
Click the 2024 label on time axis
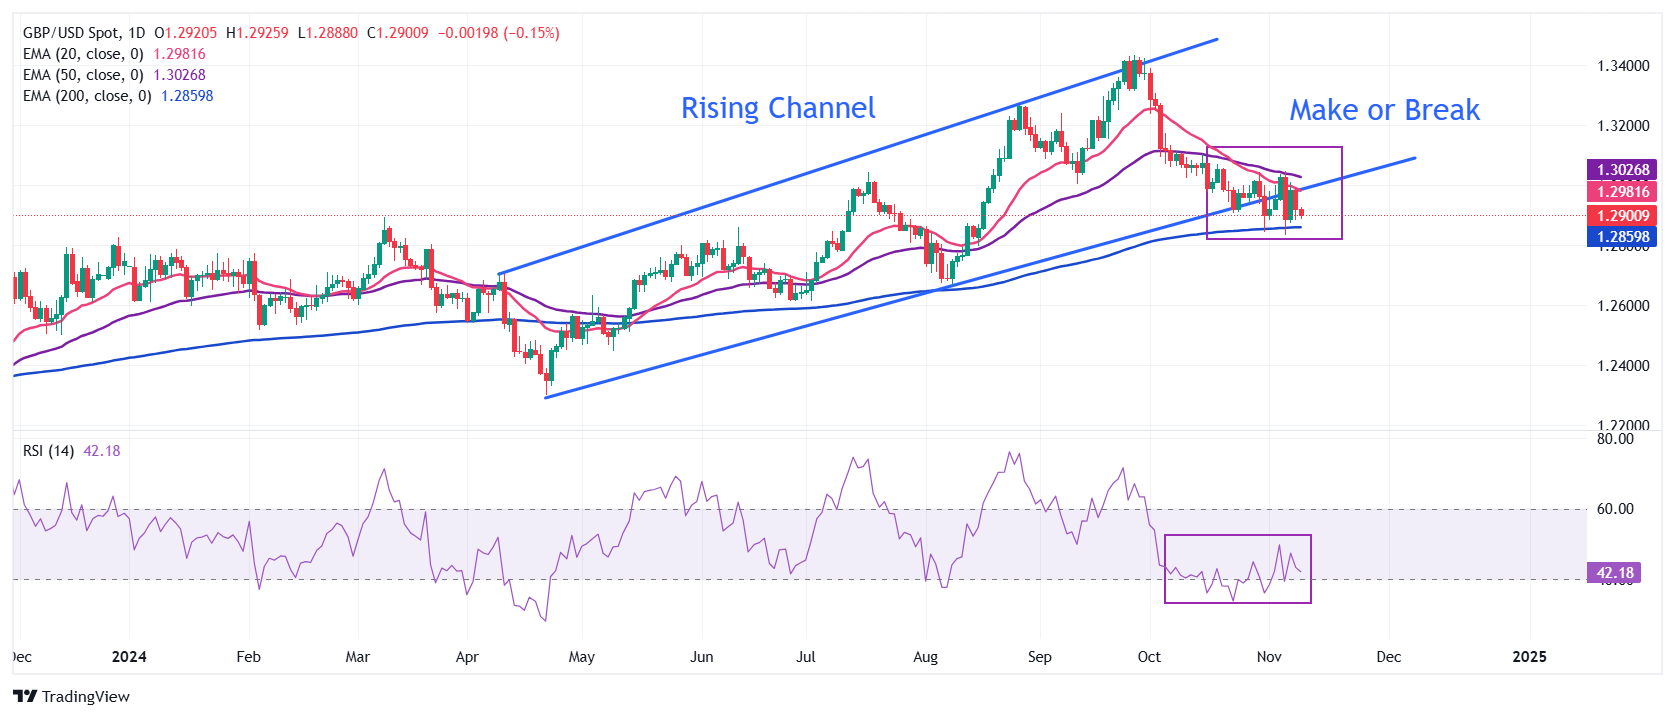pos(129,657)
